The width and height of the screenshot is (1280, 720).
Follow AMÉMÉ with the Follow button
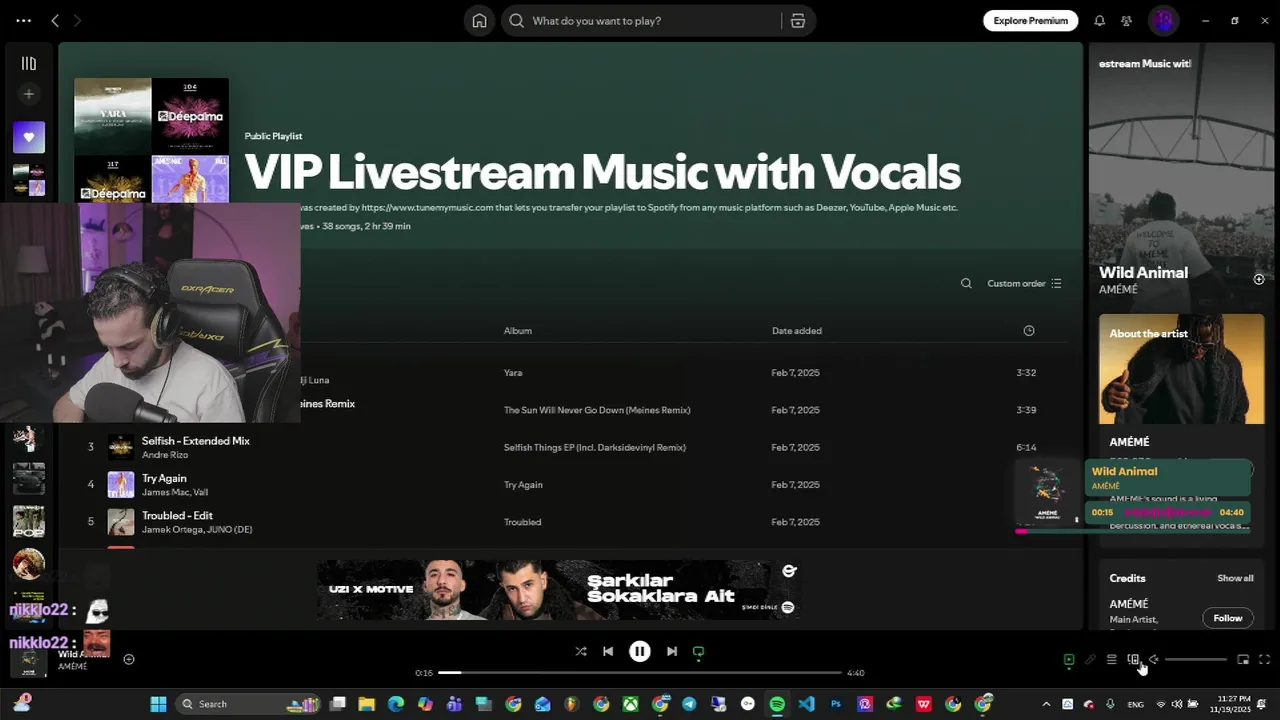[x=1228, y=618]
